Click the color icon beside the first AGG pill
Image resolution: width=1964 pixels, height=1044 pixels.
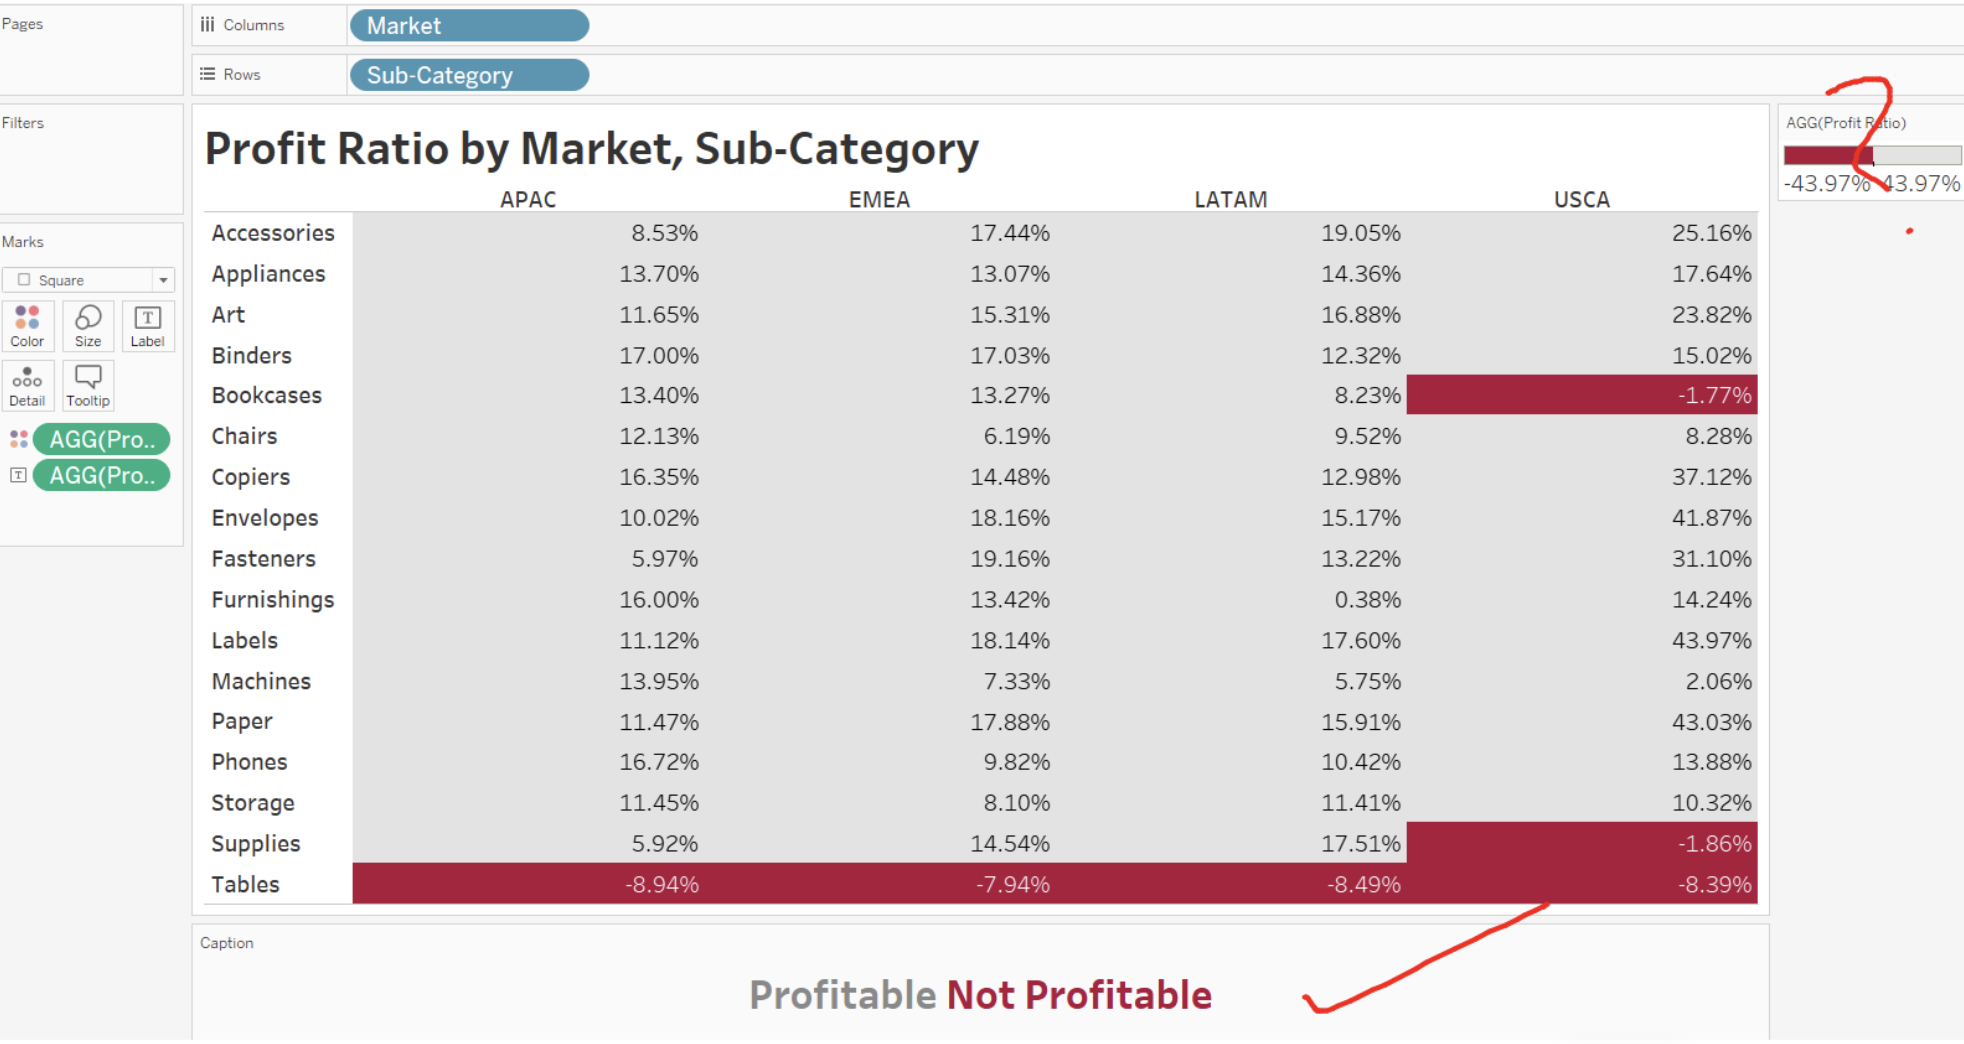pos(19,439)
